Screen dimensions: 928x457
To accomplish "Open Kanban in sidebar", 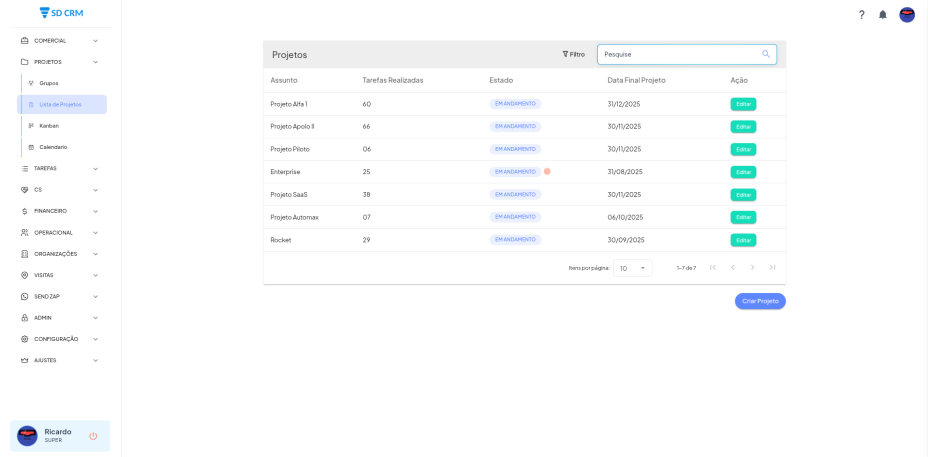I will [x=49, y=126].
